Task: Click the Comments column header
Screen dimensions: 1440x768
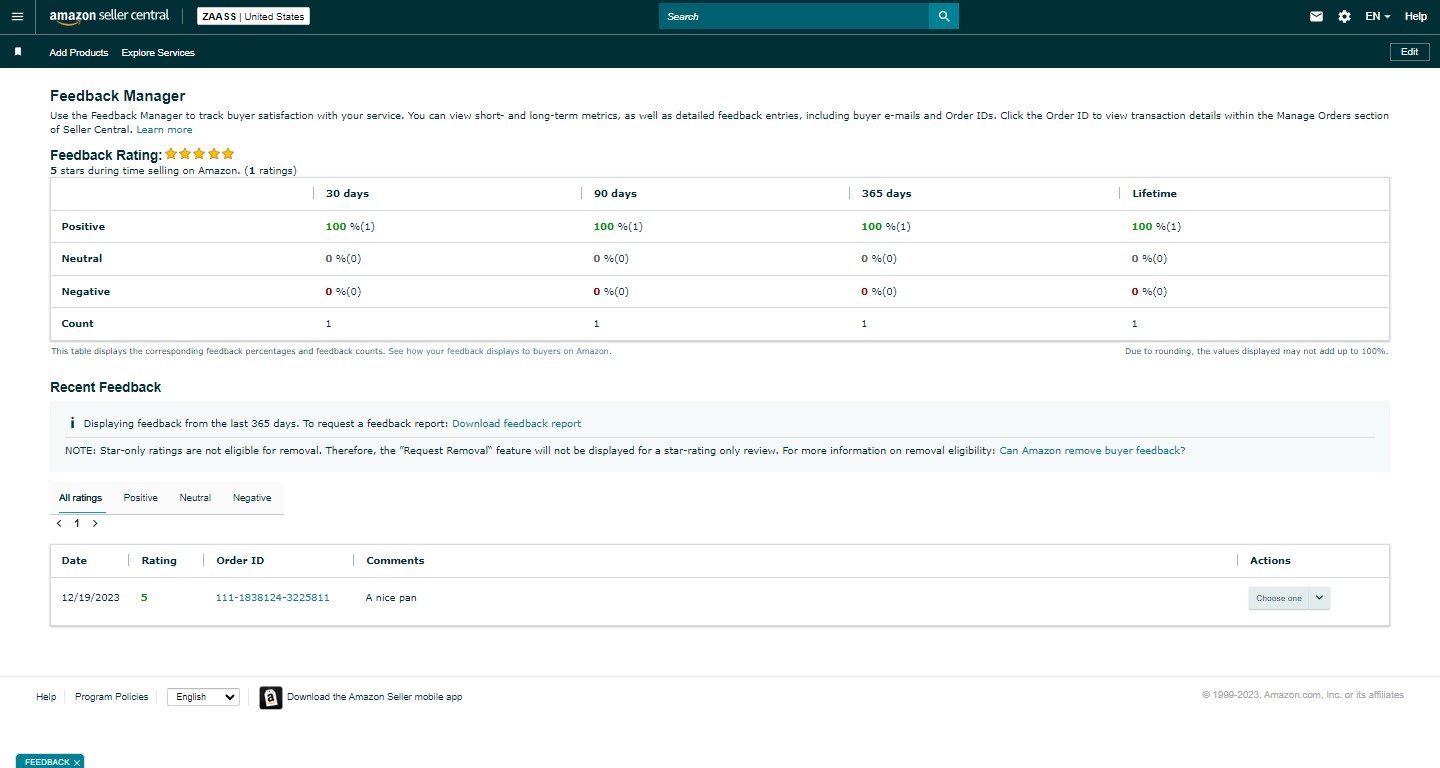Action: coord(395,561)
